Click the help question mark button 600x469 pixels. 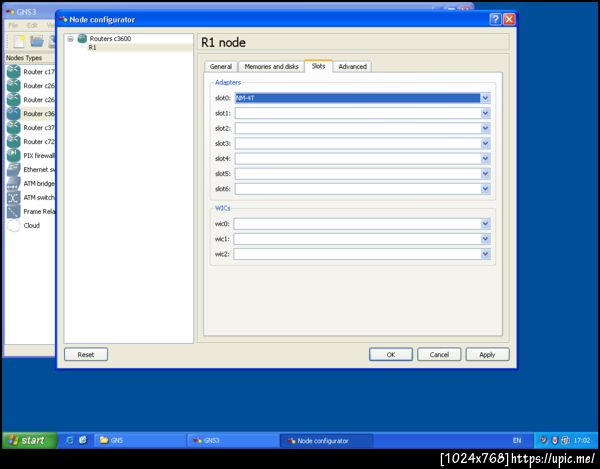[x=495, y=19]
